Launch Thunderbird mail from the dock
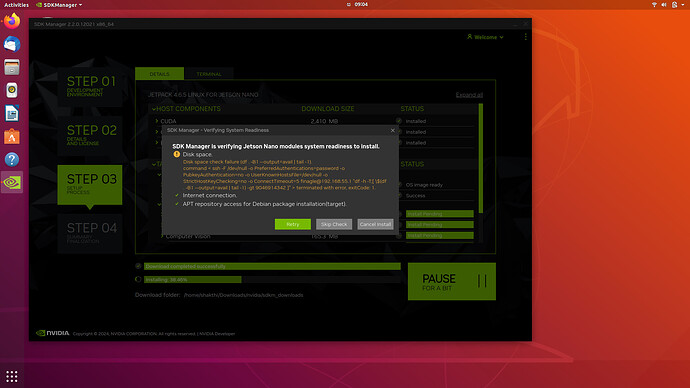 point(12,44)
